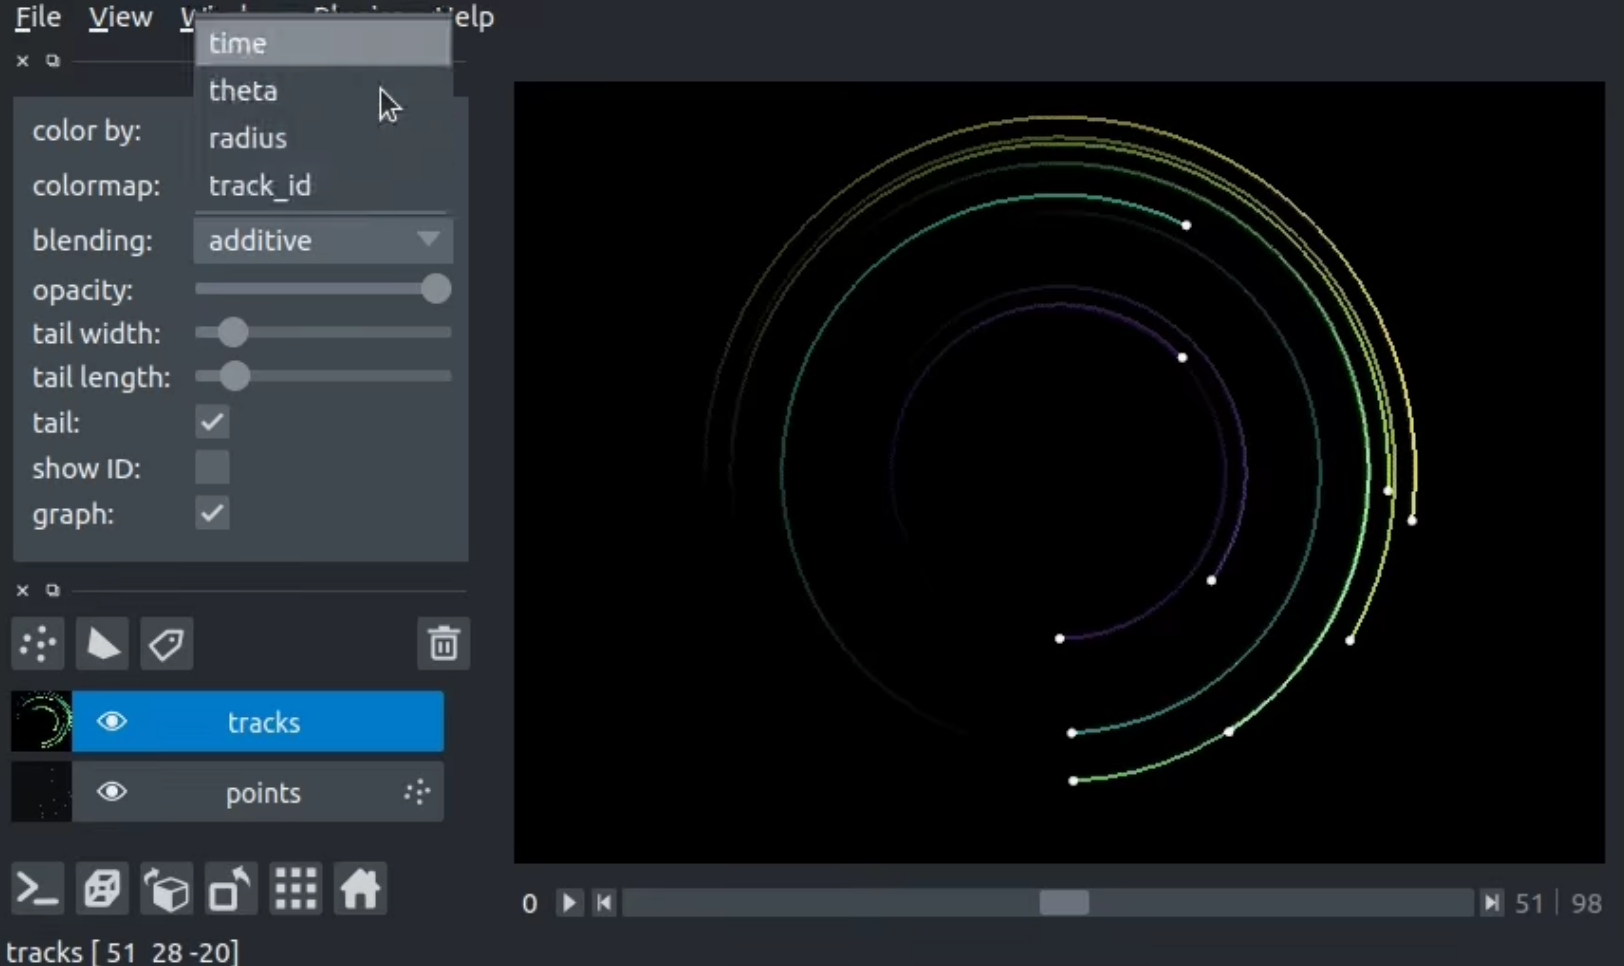Open the View menu

coord(118,17)
